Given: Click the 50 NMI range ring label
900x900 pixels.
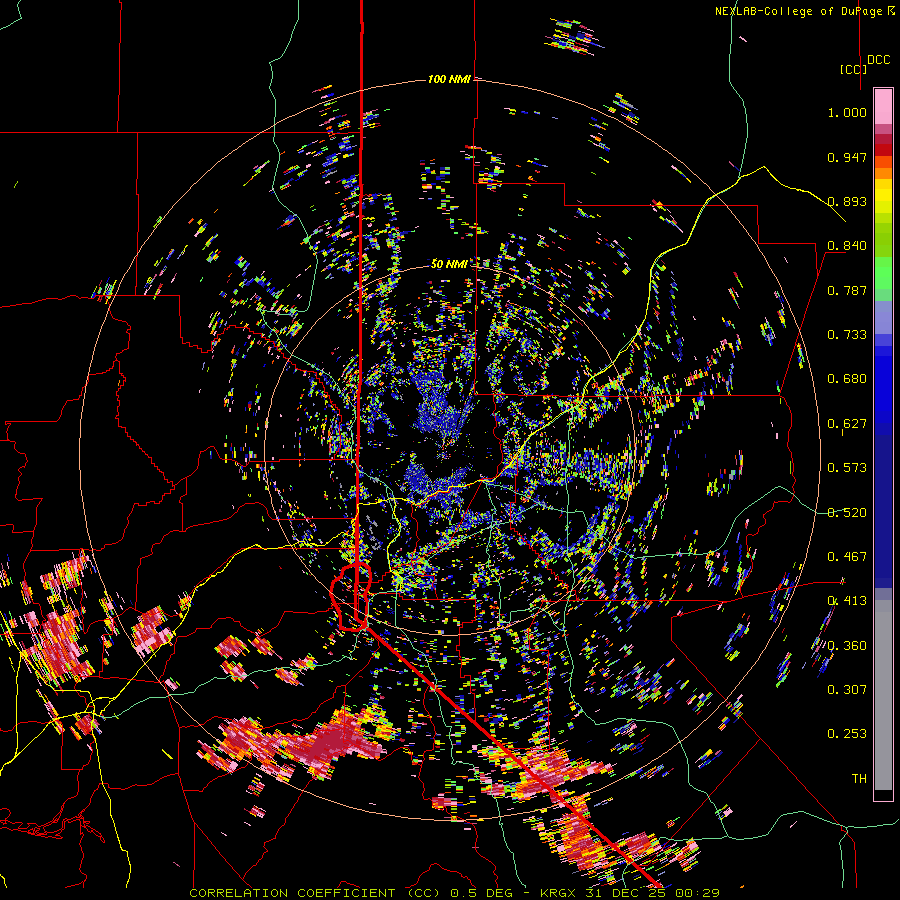Looking at the screenshot, I should (449, 264).
